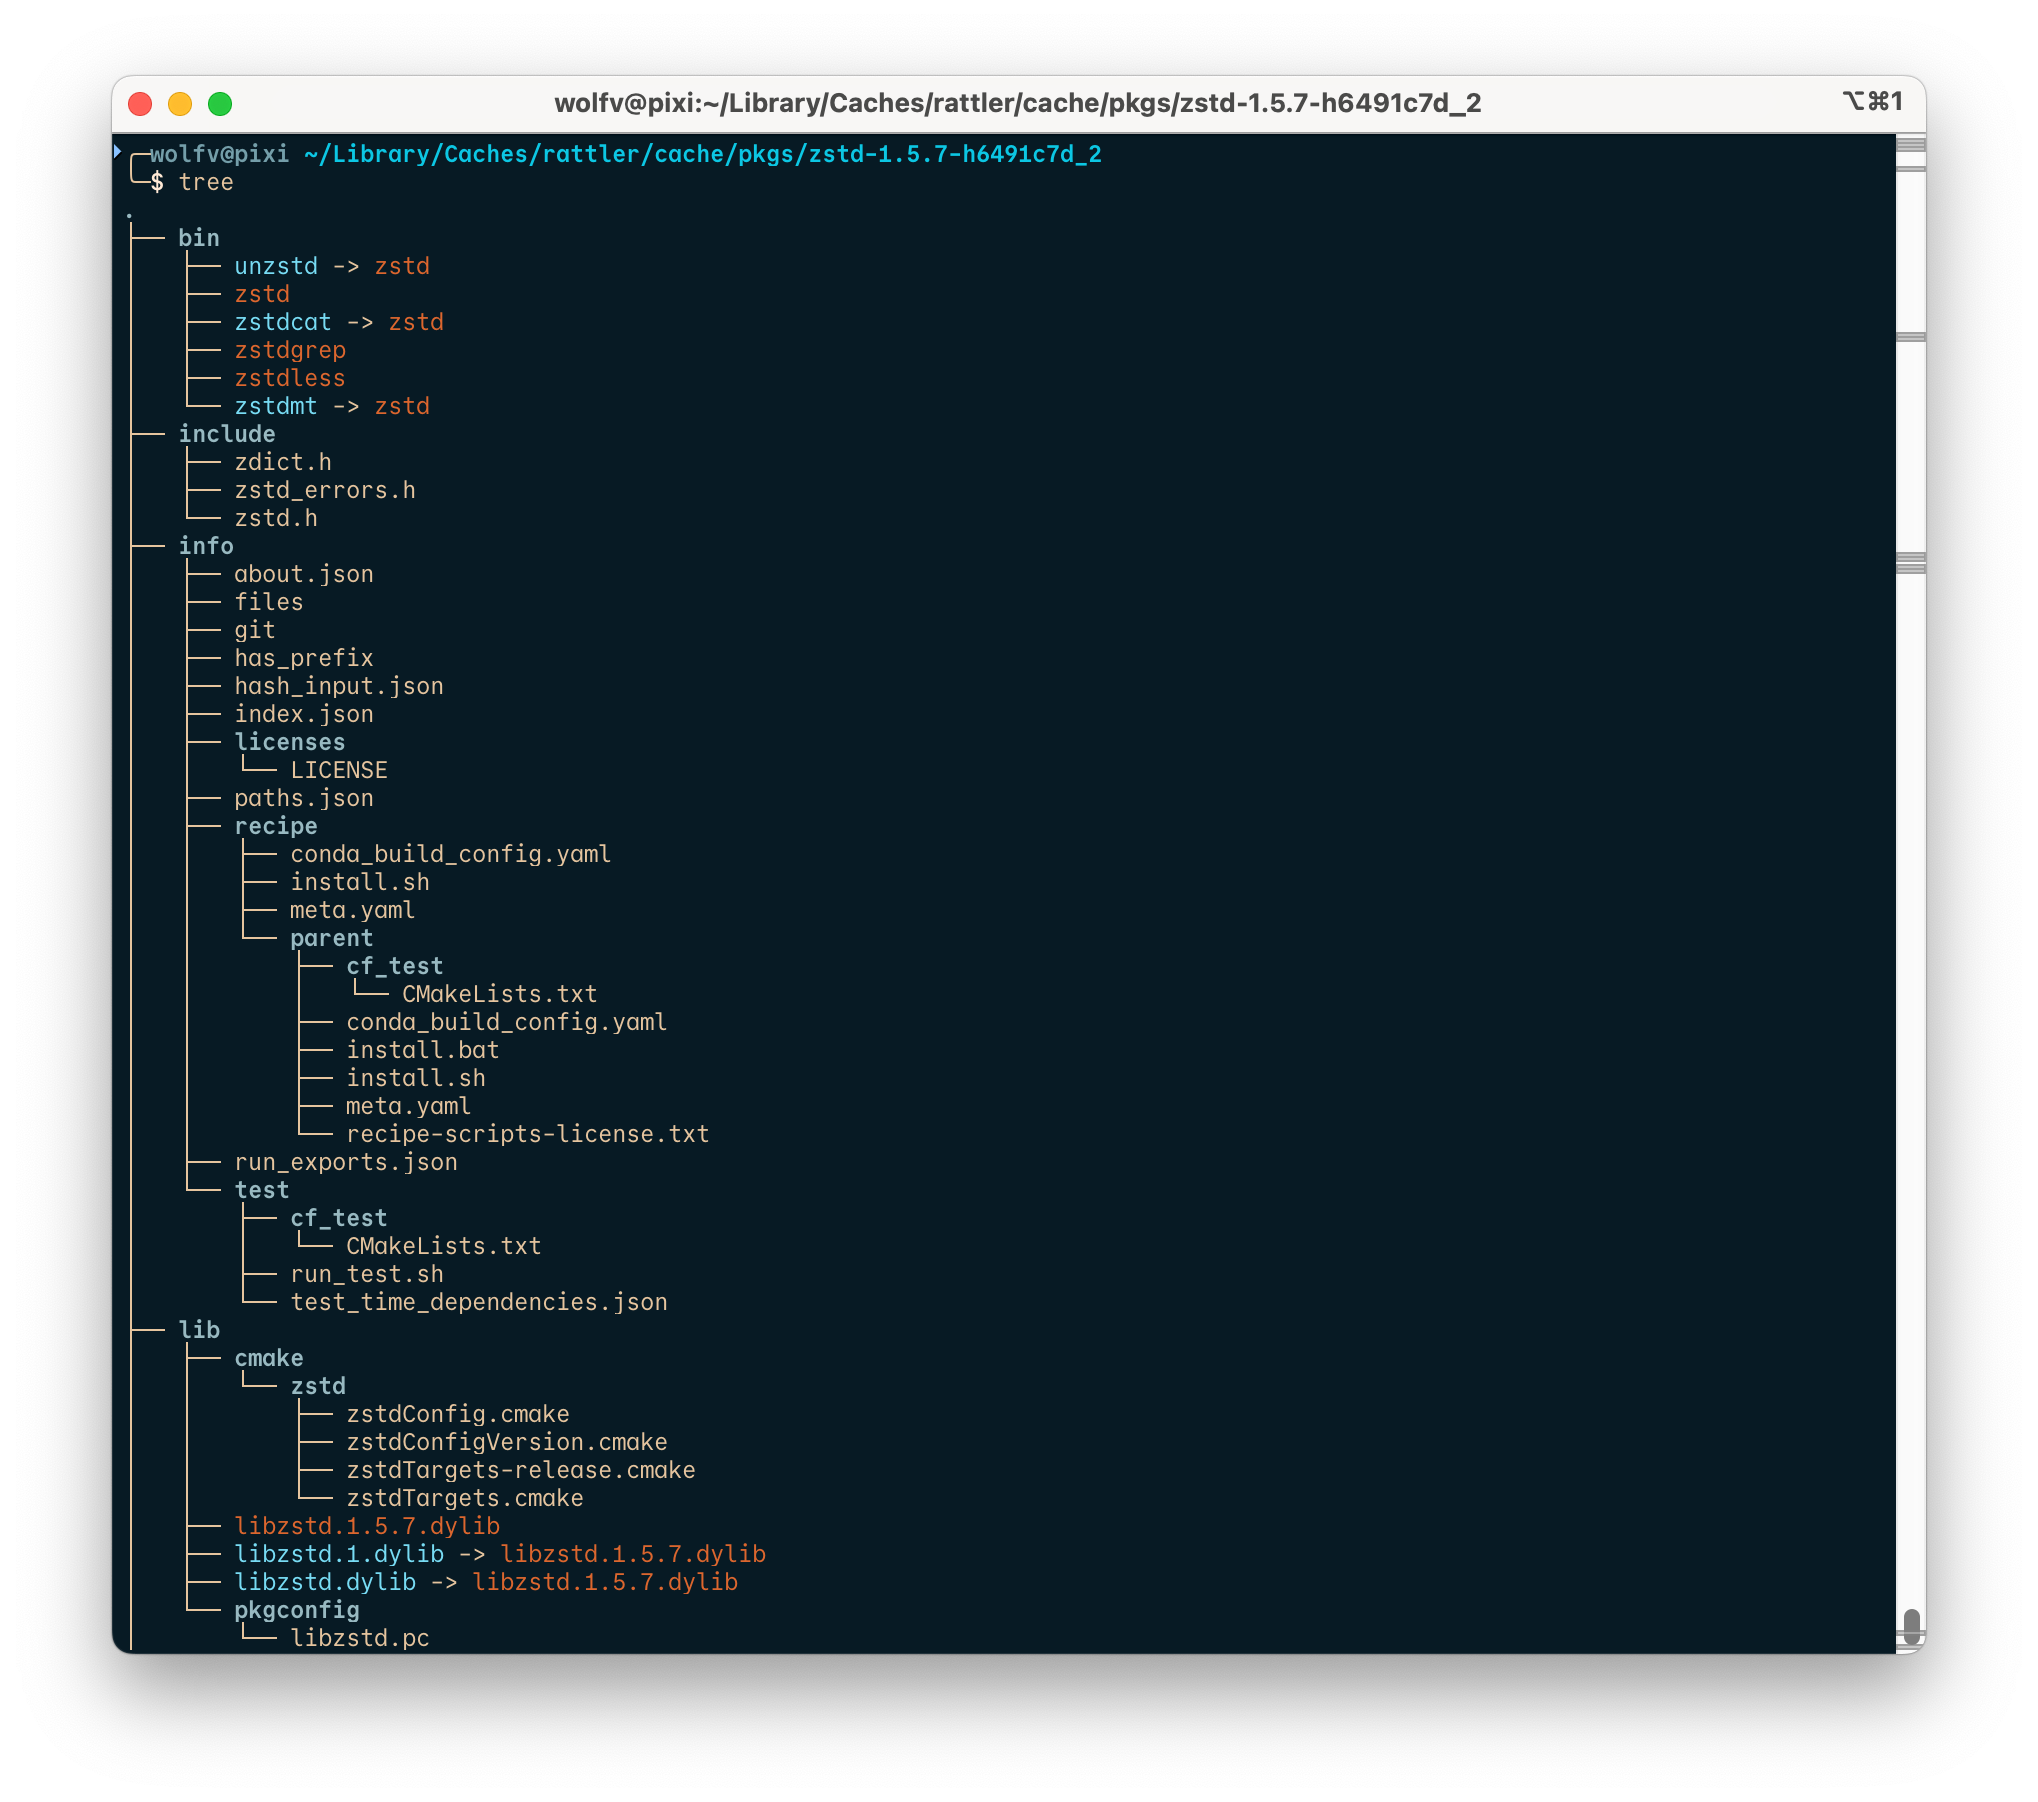2038x1802 pixels.
Task: Click the ⌥⌘1 shortcut indicator
Action: pyautogui.click(x=1871, y=102)
